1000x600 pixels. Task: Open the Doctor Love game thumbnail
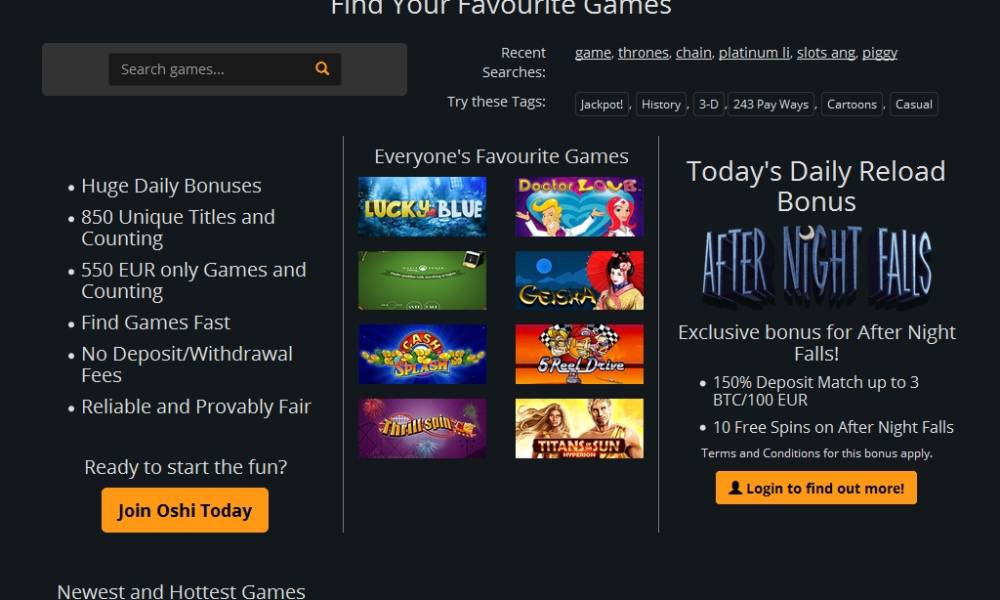[579, 207]
